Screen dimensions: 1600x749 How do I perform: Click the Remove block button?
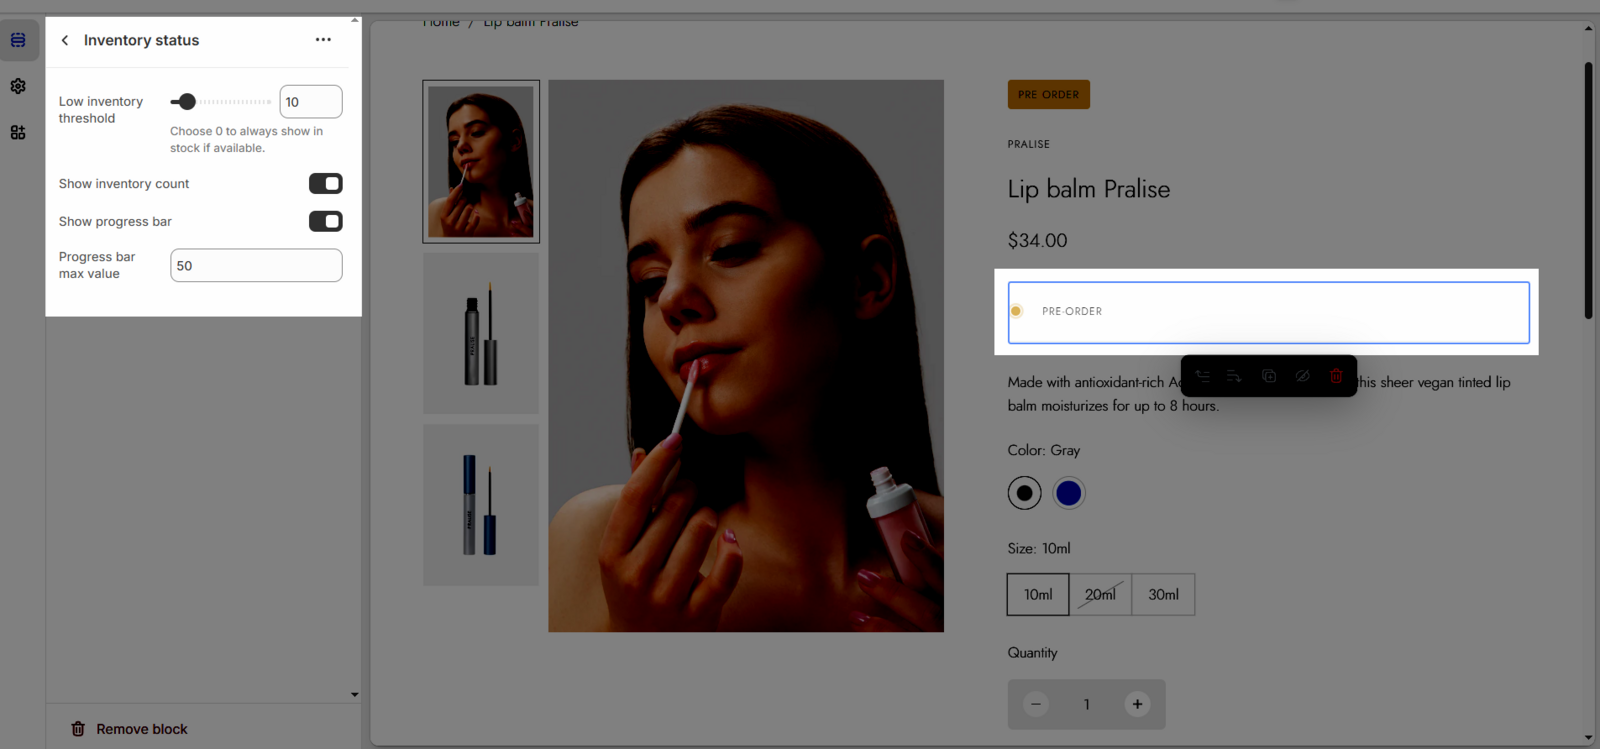pos(130,729)
